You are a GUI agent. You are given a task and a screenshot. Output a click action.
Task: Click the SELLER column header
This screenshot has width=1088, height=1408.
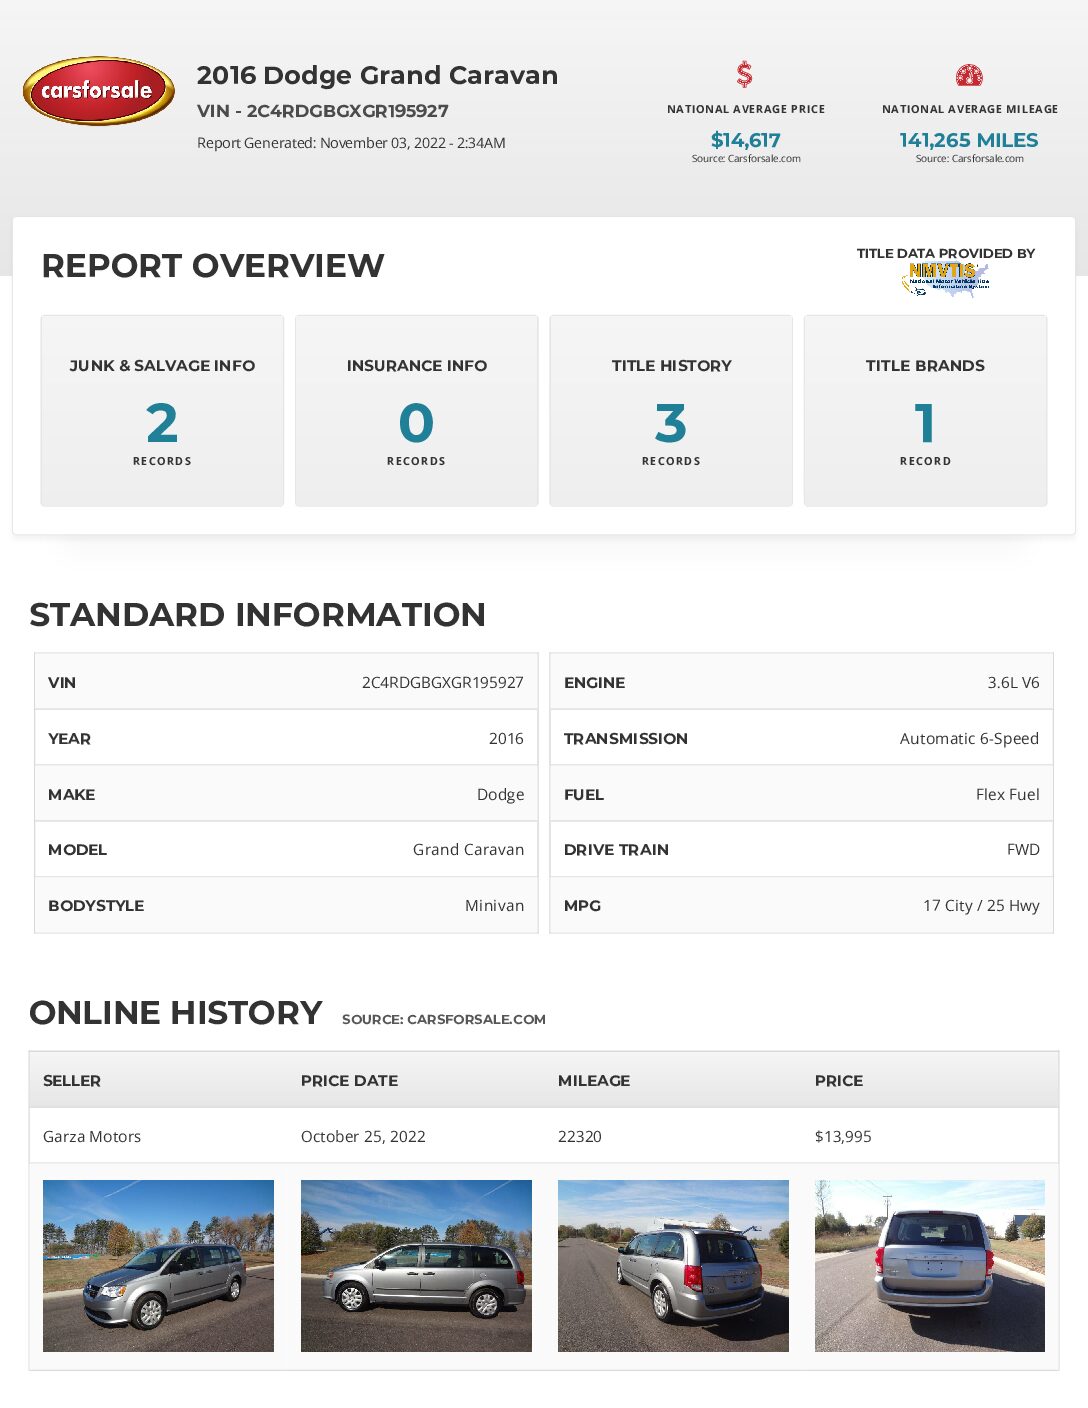72,1080
